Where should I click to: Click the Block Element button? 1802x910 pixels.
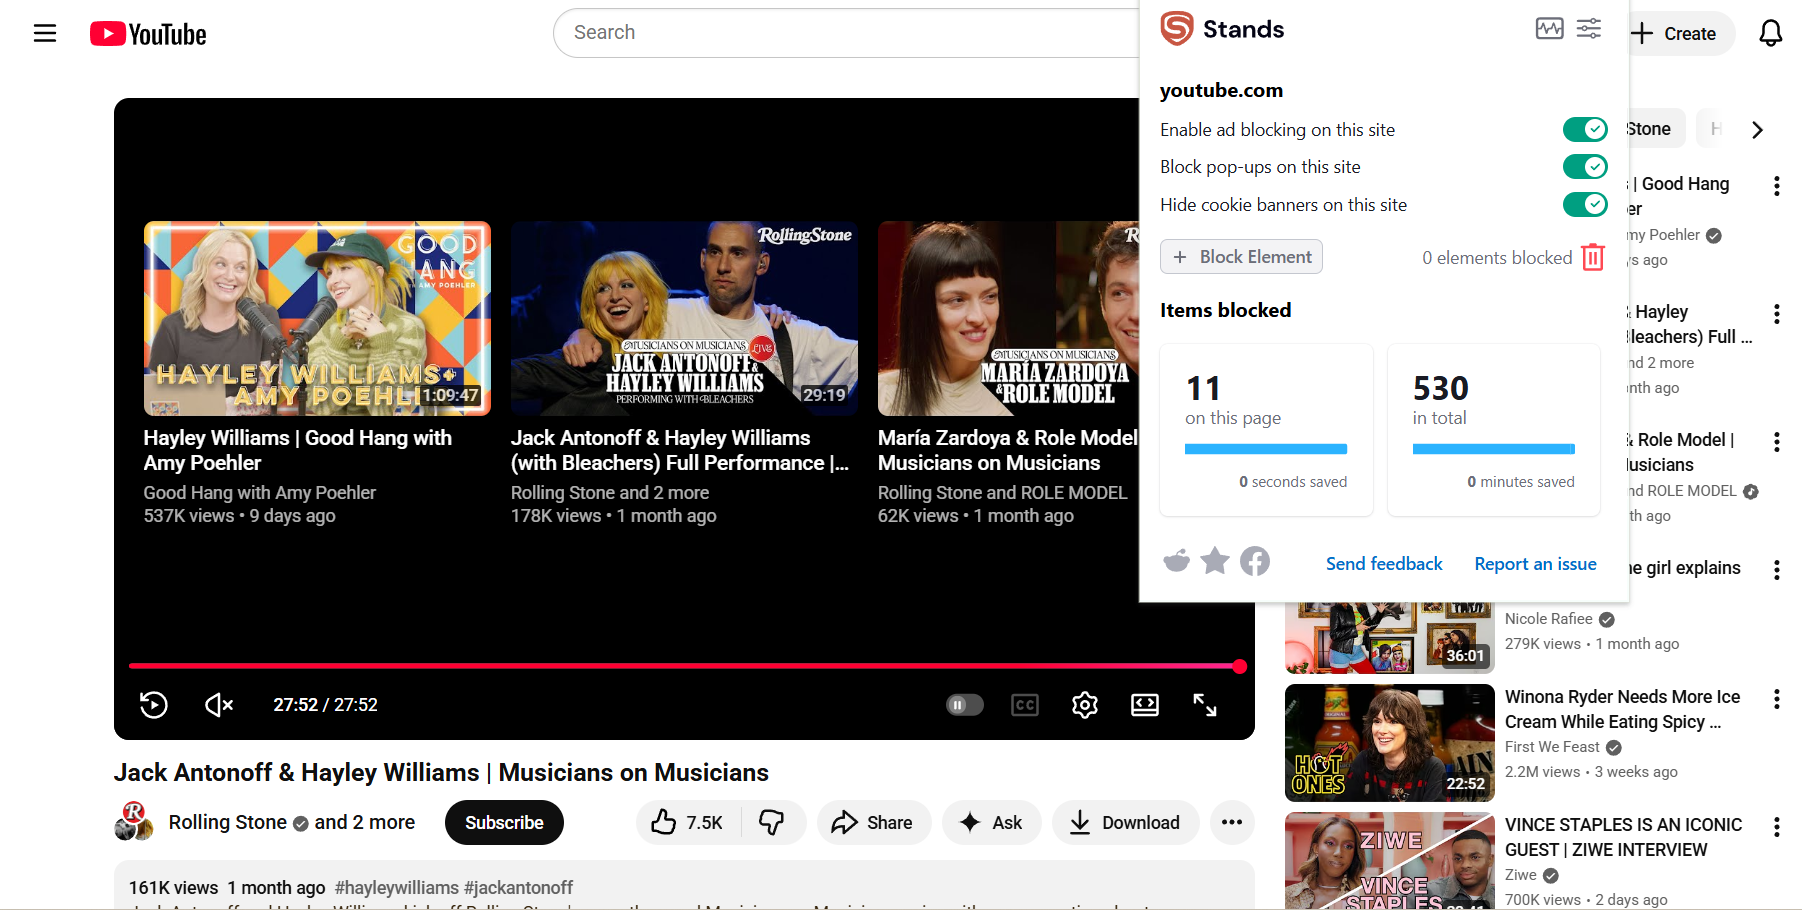(x=1241, y=257)
